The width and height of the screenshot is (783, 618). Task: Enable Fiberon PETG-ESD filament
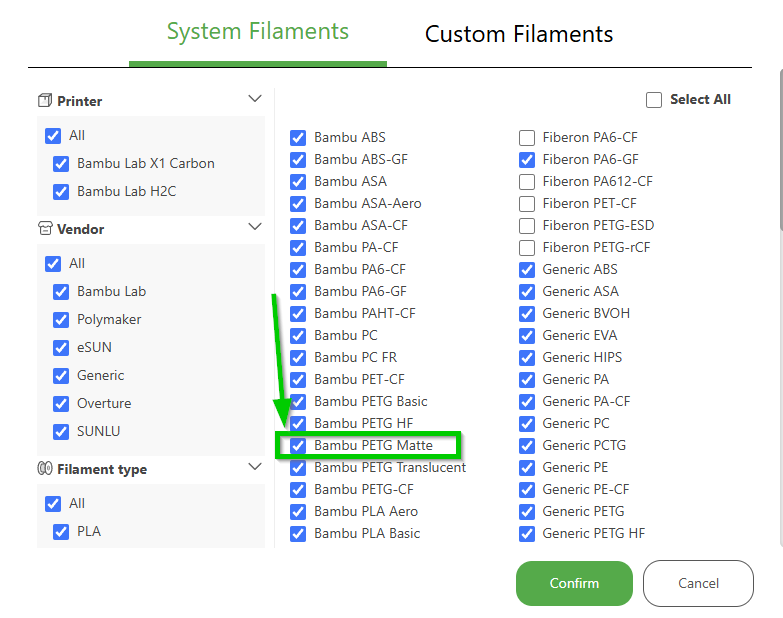tap(527, 226)
